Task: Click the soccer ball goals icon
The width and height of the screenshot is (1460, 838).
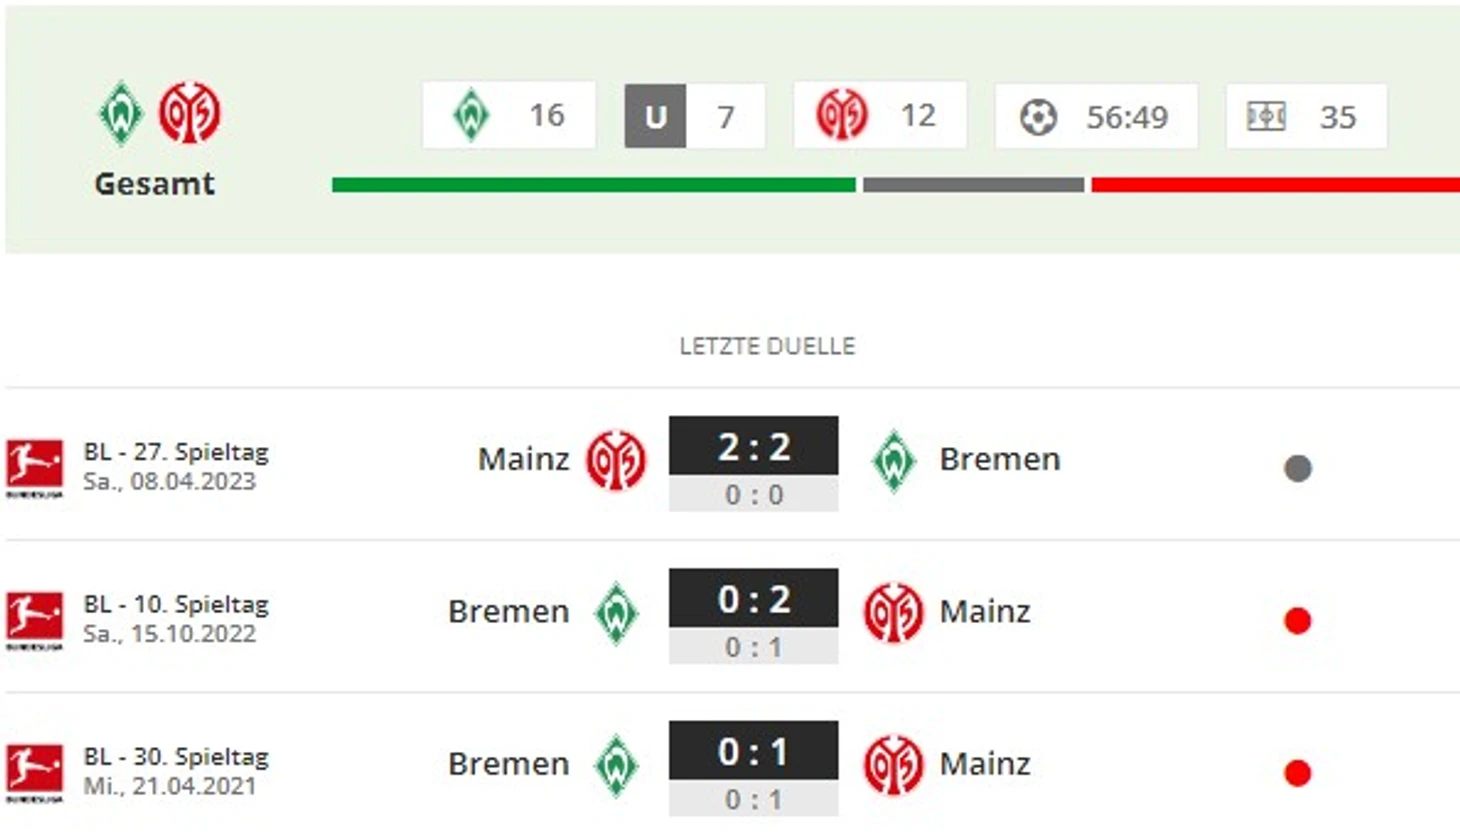Action: 1038,117
